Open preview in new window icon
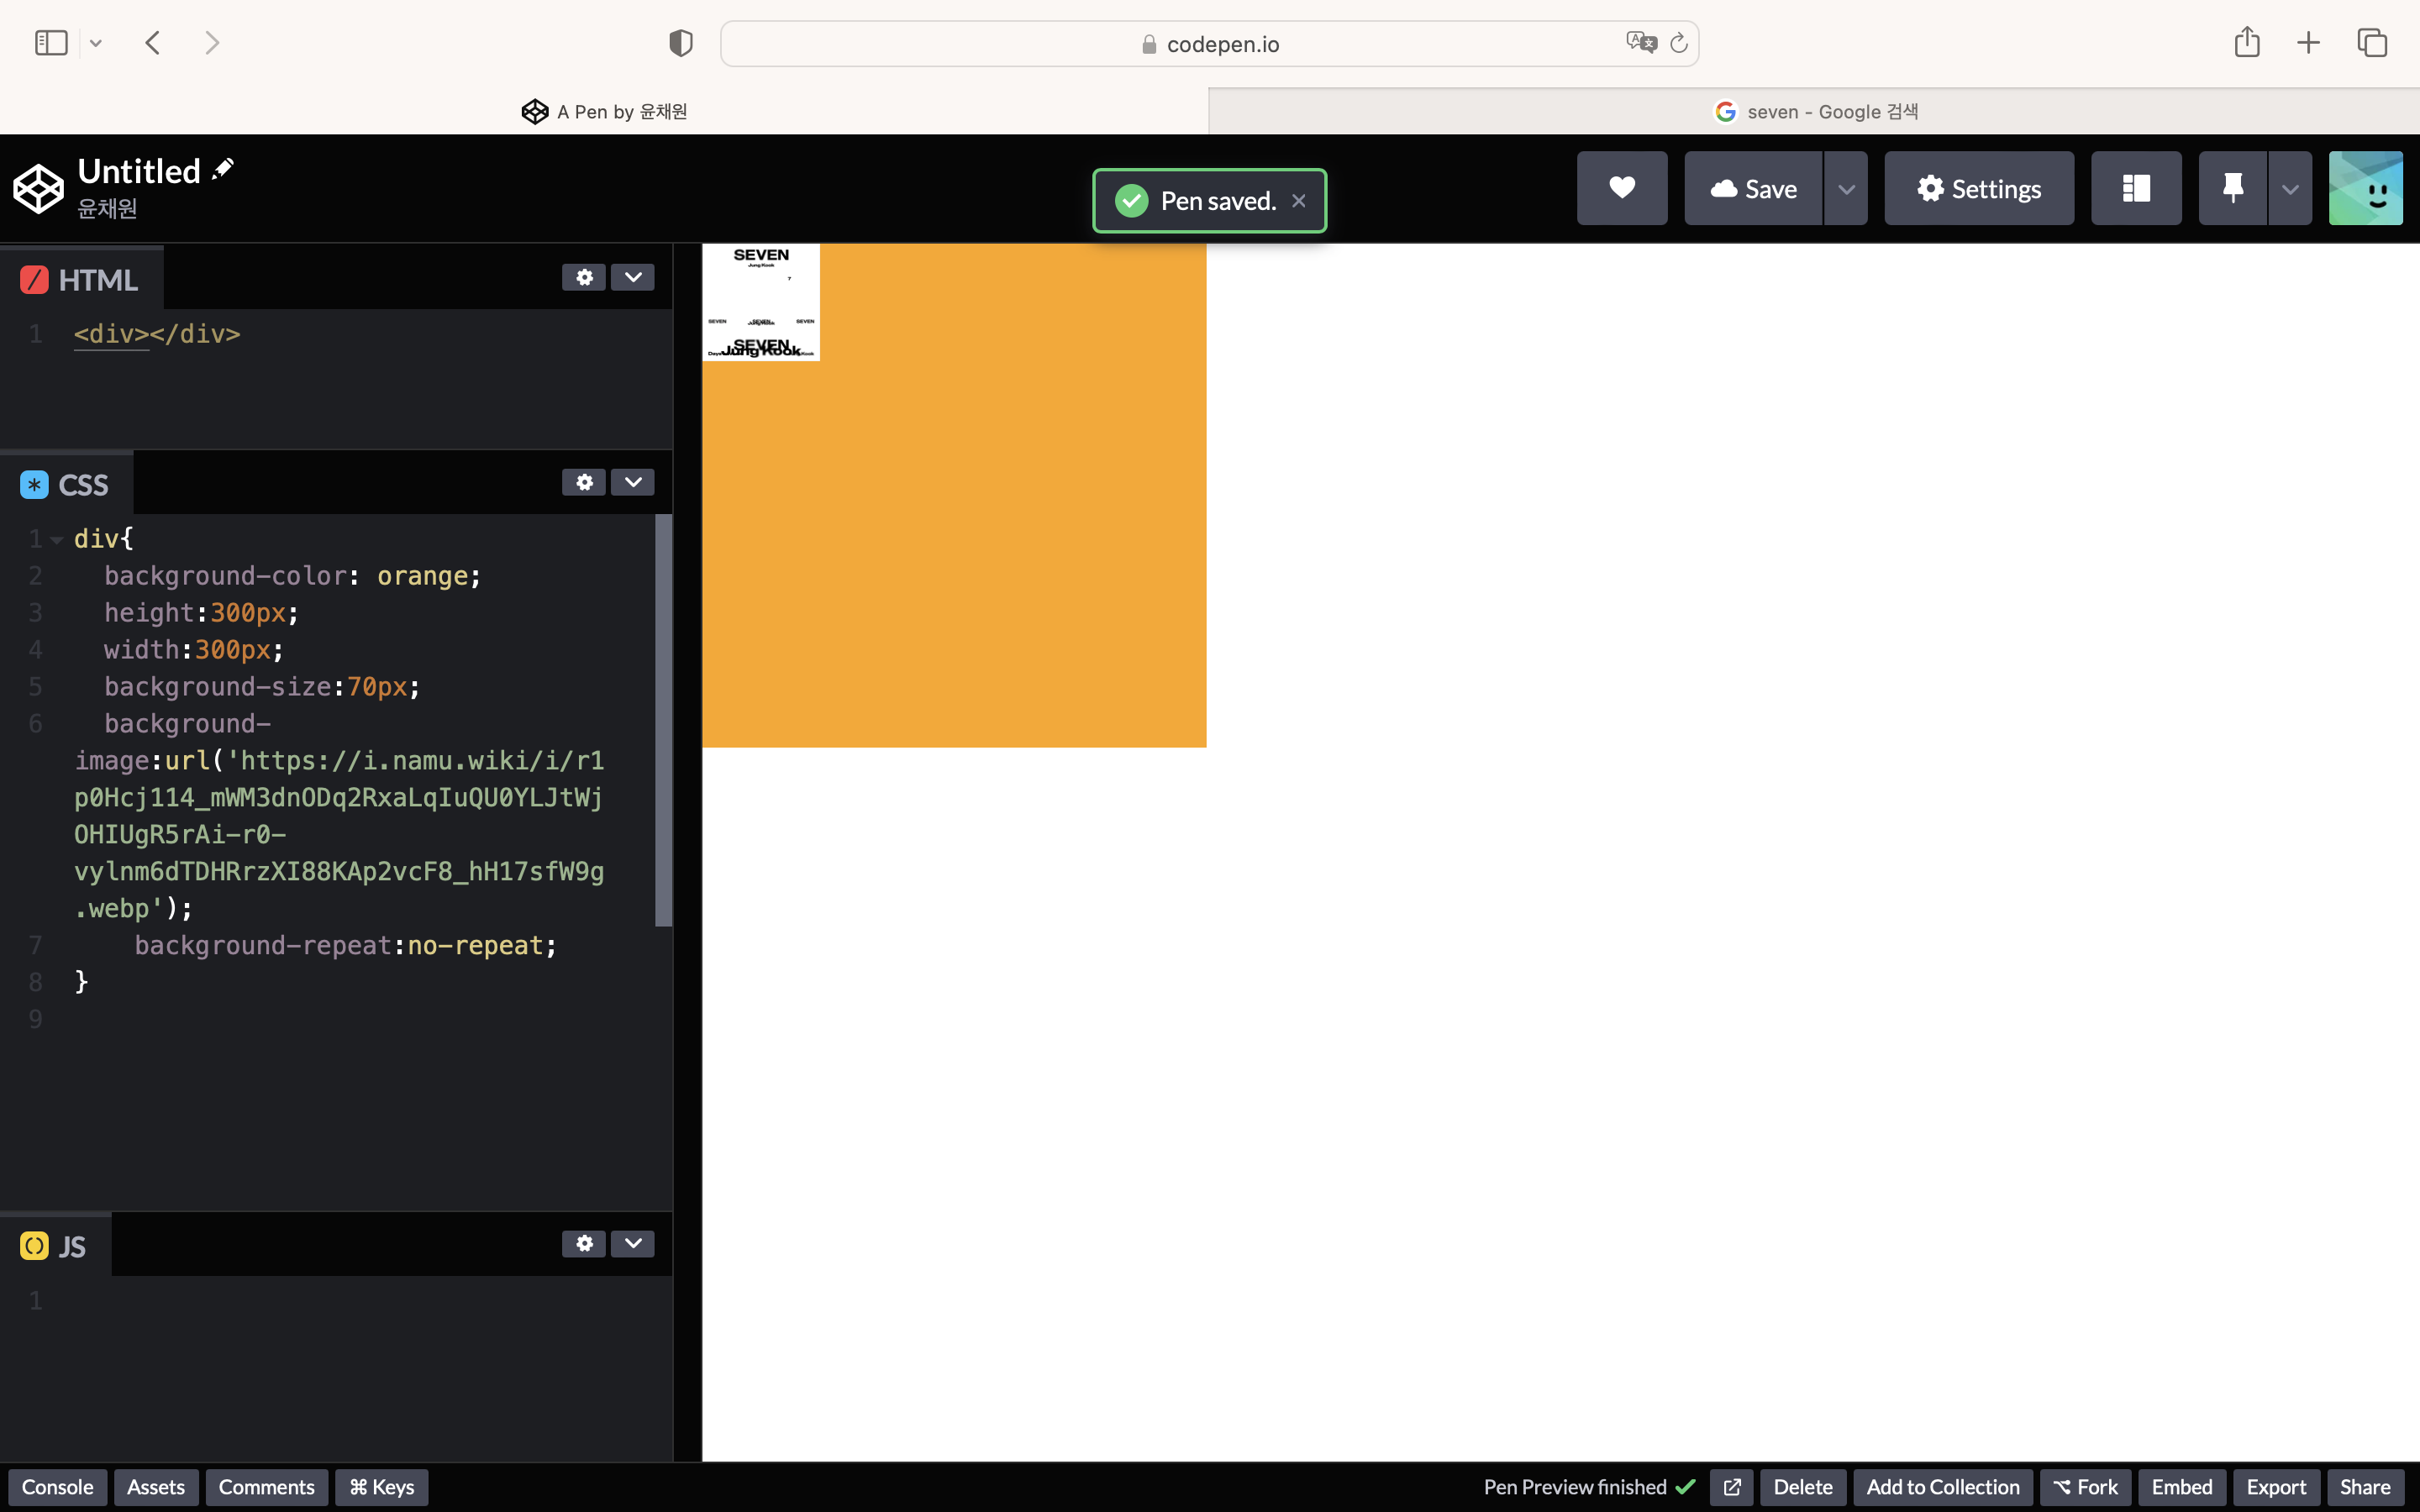 [x=1731, y=1487]
